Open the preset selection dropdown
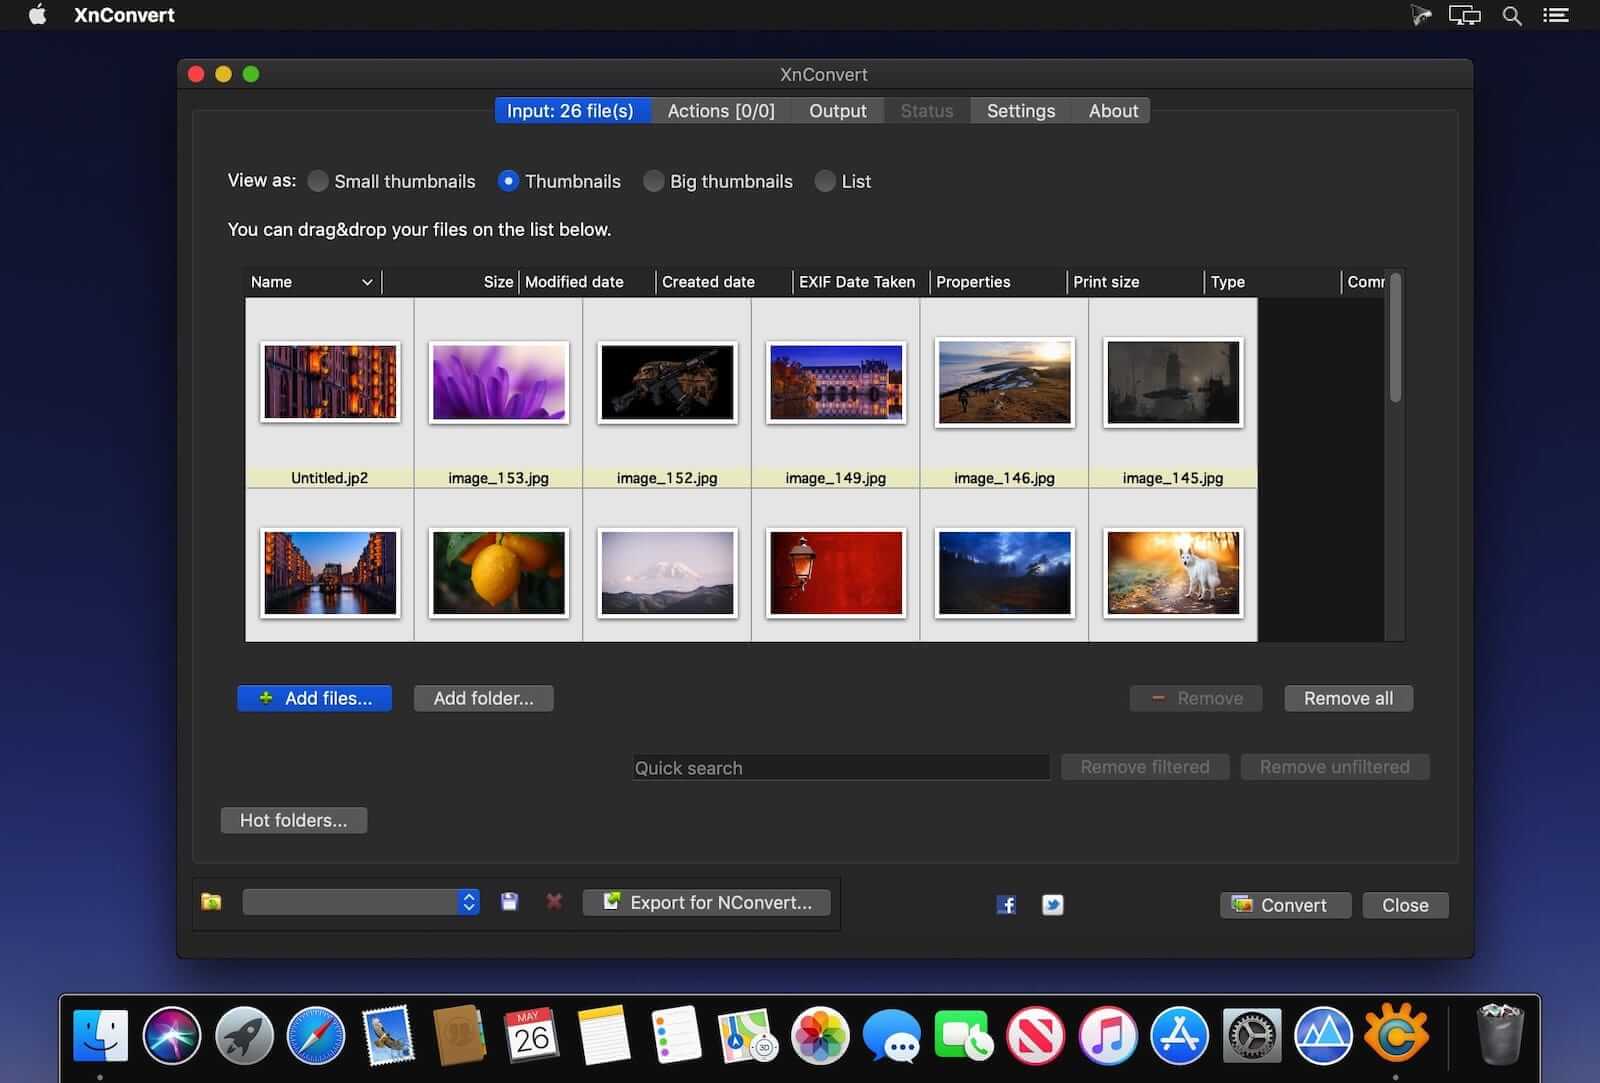This screenshot has width=1600, height=1083. pos(467,901)
